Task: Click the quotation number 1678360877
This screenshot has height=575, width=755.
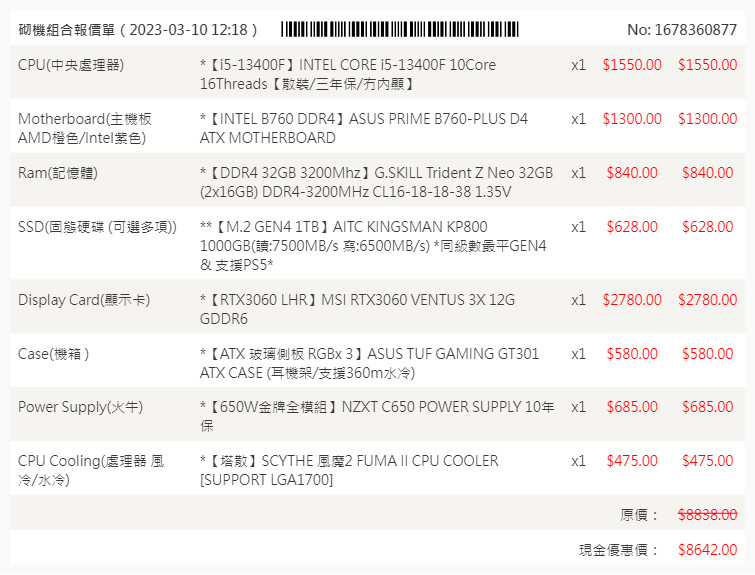Action: click(682, 30)
